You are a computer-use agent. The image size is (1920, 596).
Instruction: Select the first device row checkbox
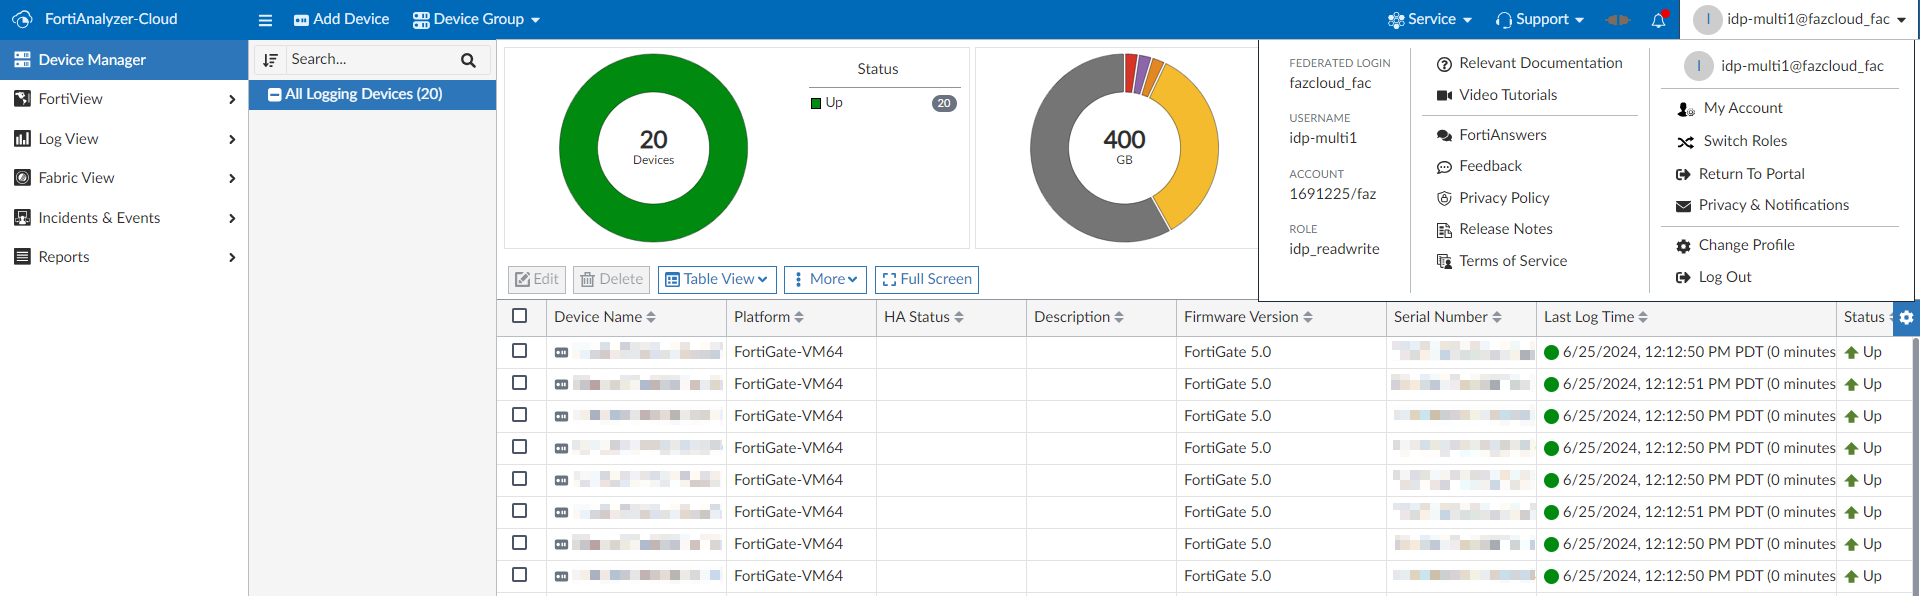point(519,351)
